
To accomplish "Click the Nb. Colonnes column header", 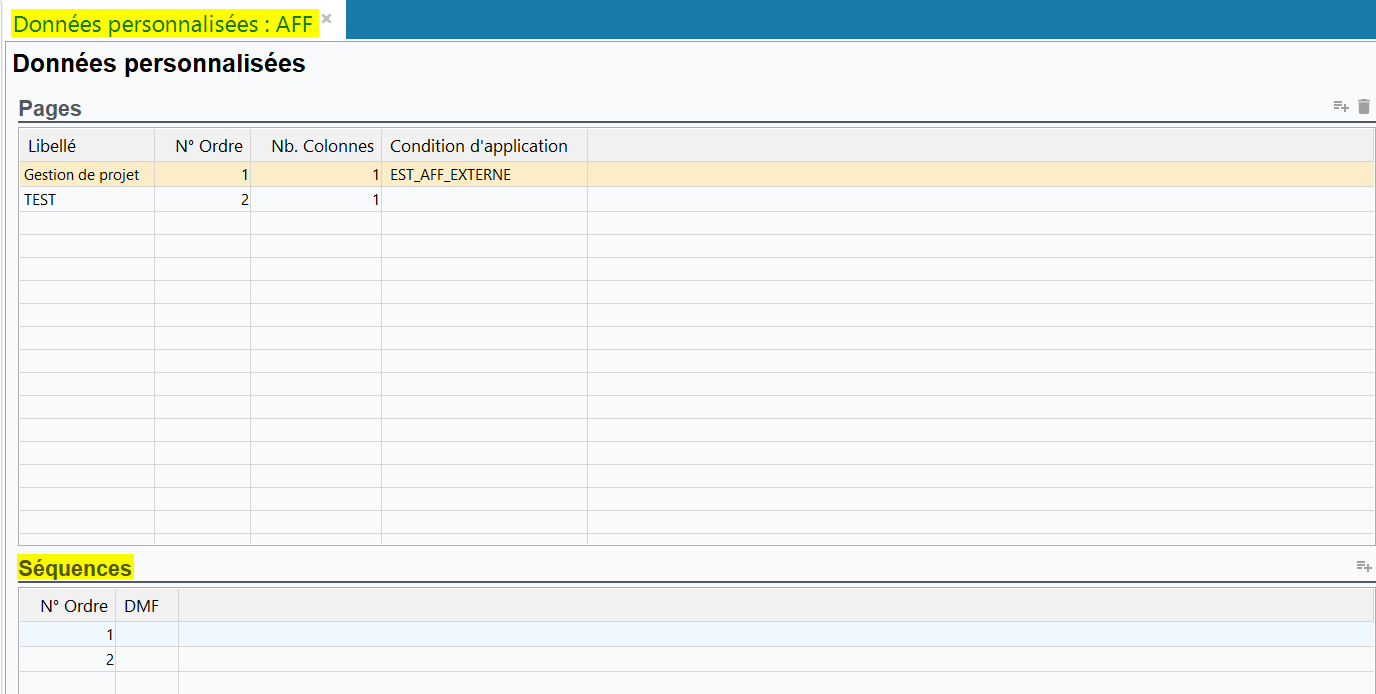I will click(322, 146).
